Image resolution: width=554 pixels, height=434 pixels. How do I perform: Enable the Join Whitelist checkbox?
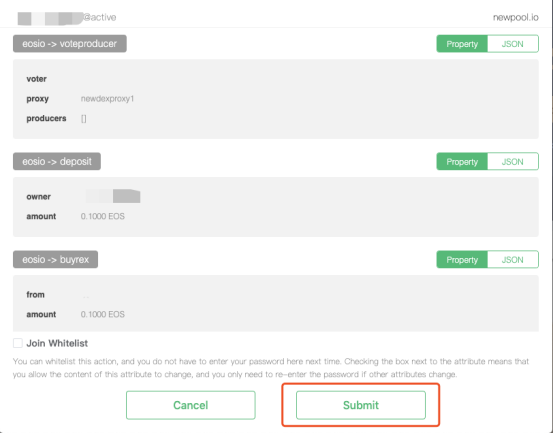coord(18,343)
